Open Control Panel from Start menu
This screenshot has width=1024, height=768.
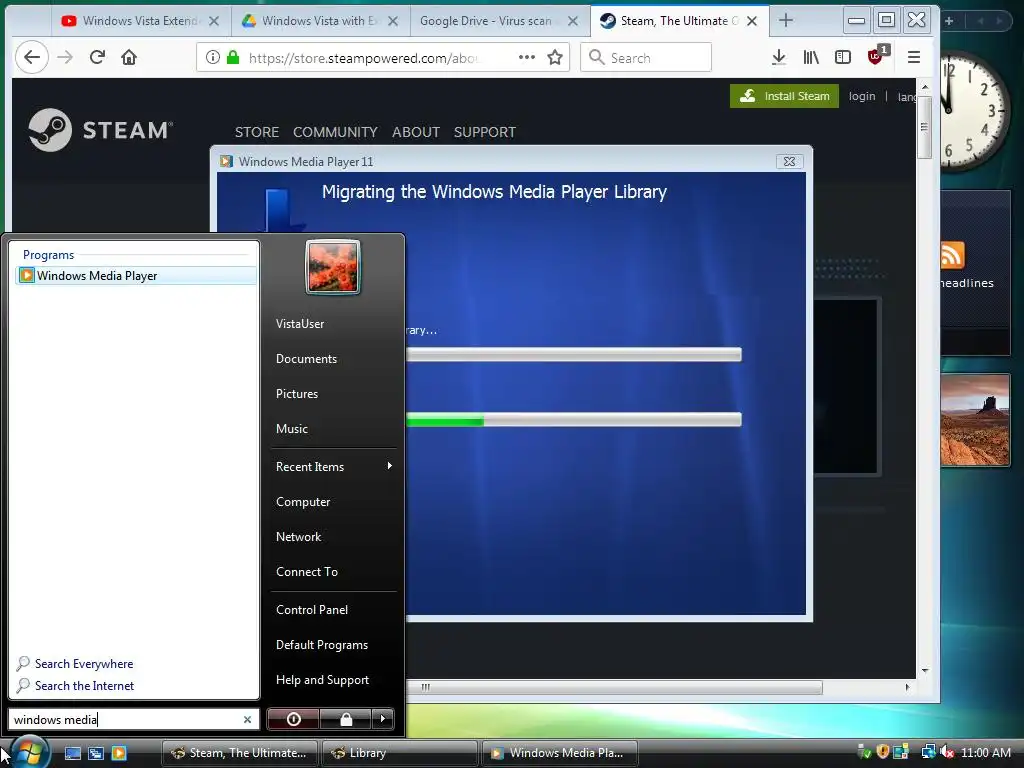tap(312, 610)
